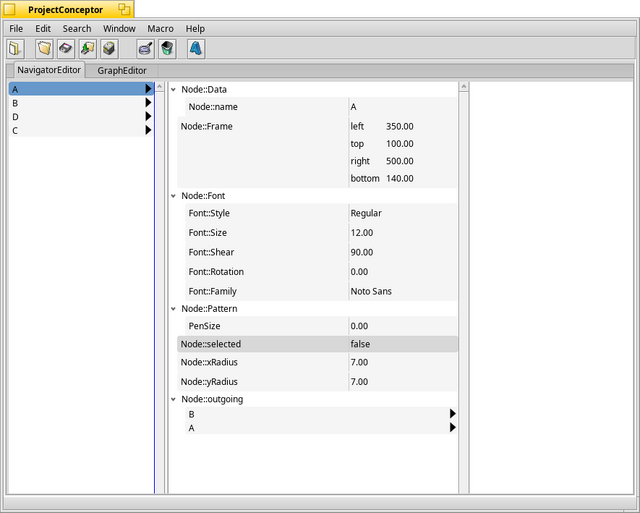
Task: Click the left frame value 350.00
Action: pos(400,127)
